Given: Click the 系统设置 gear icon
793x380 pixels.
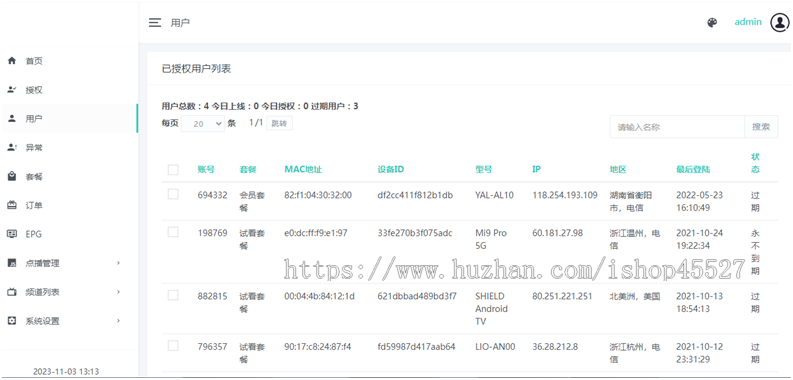Looking at the screenshot, I should point(12,321).
